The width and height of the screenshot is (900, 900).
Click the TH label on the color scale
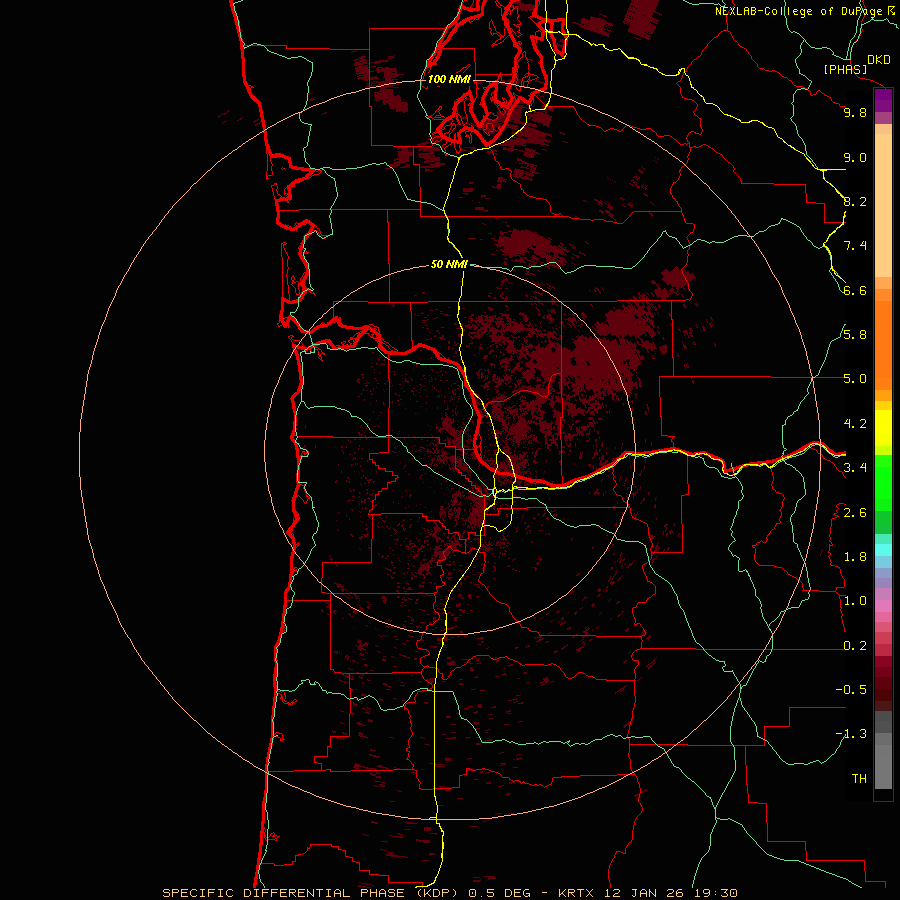859,779
